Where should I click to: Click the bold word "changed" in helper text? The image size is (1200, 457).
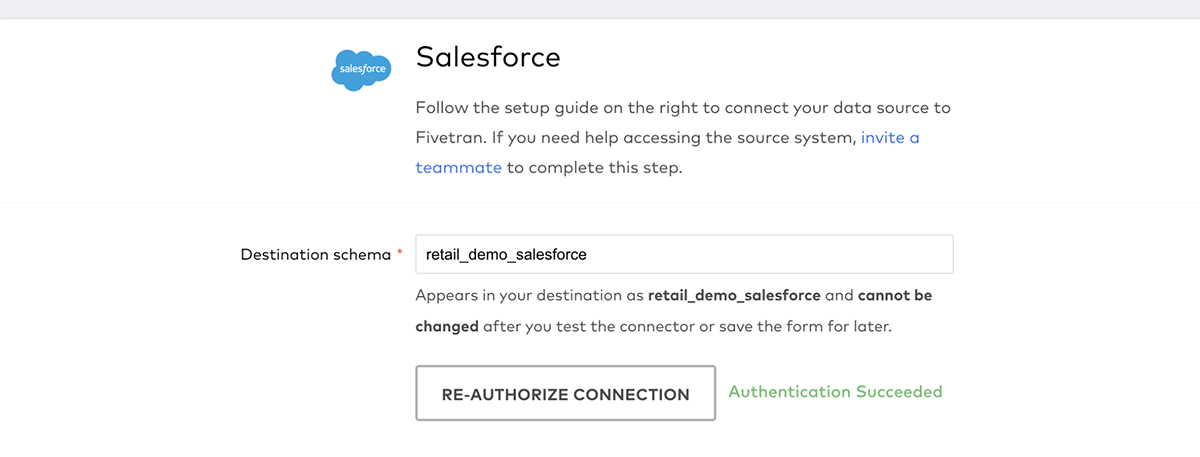point(447,326)
